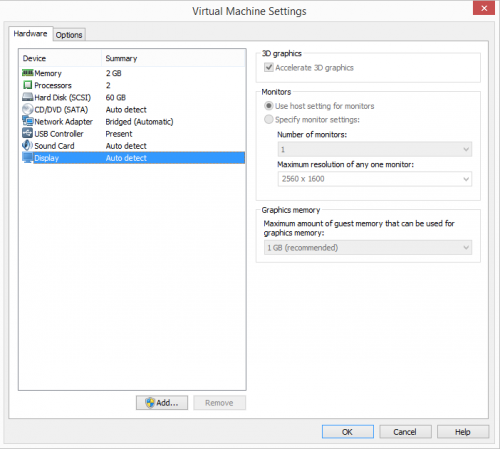Click the Memory device icon

tap(28, 73)
